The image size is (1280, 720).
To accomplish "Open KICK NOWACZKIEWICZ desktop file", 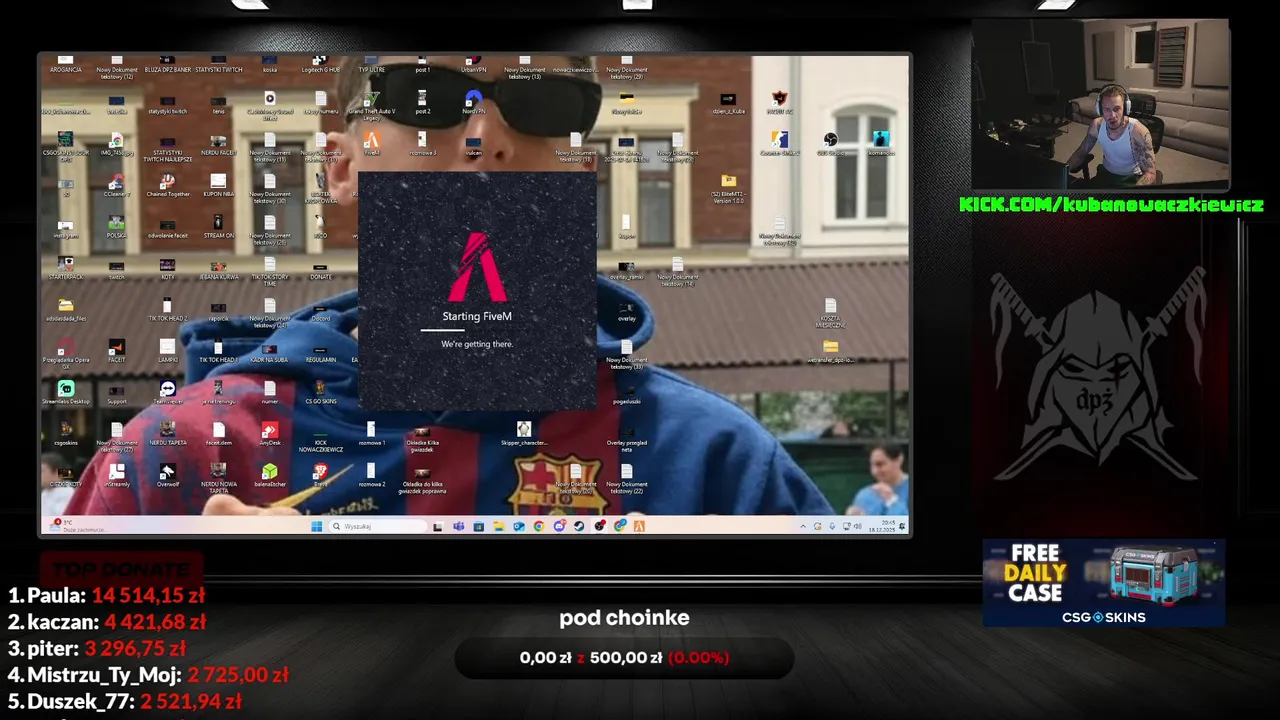I will point(320,444).
